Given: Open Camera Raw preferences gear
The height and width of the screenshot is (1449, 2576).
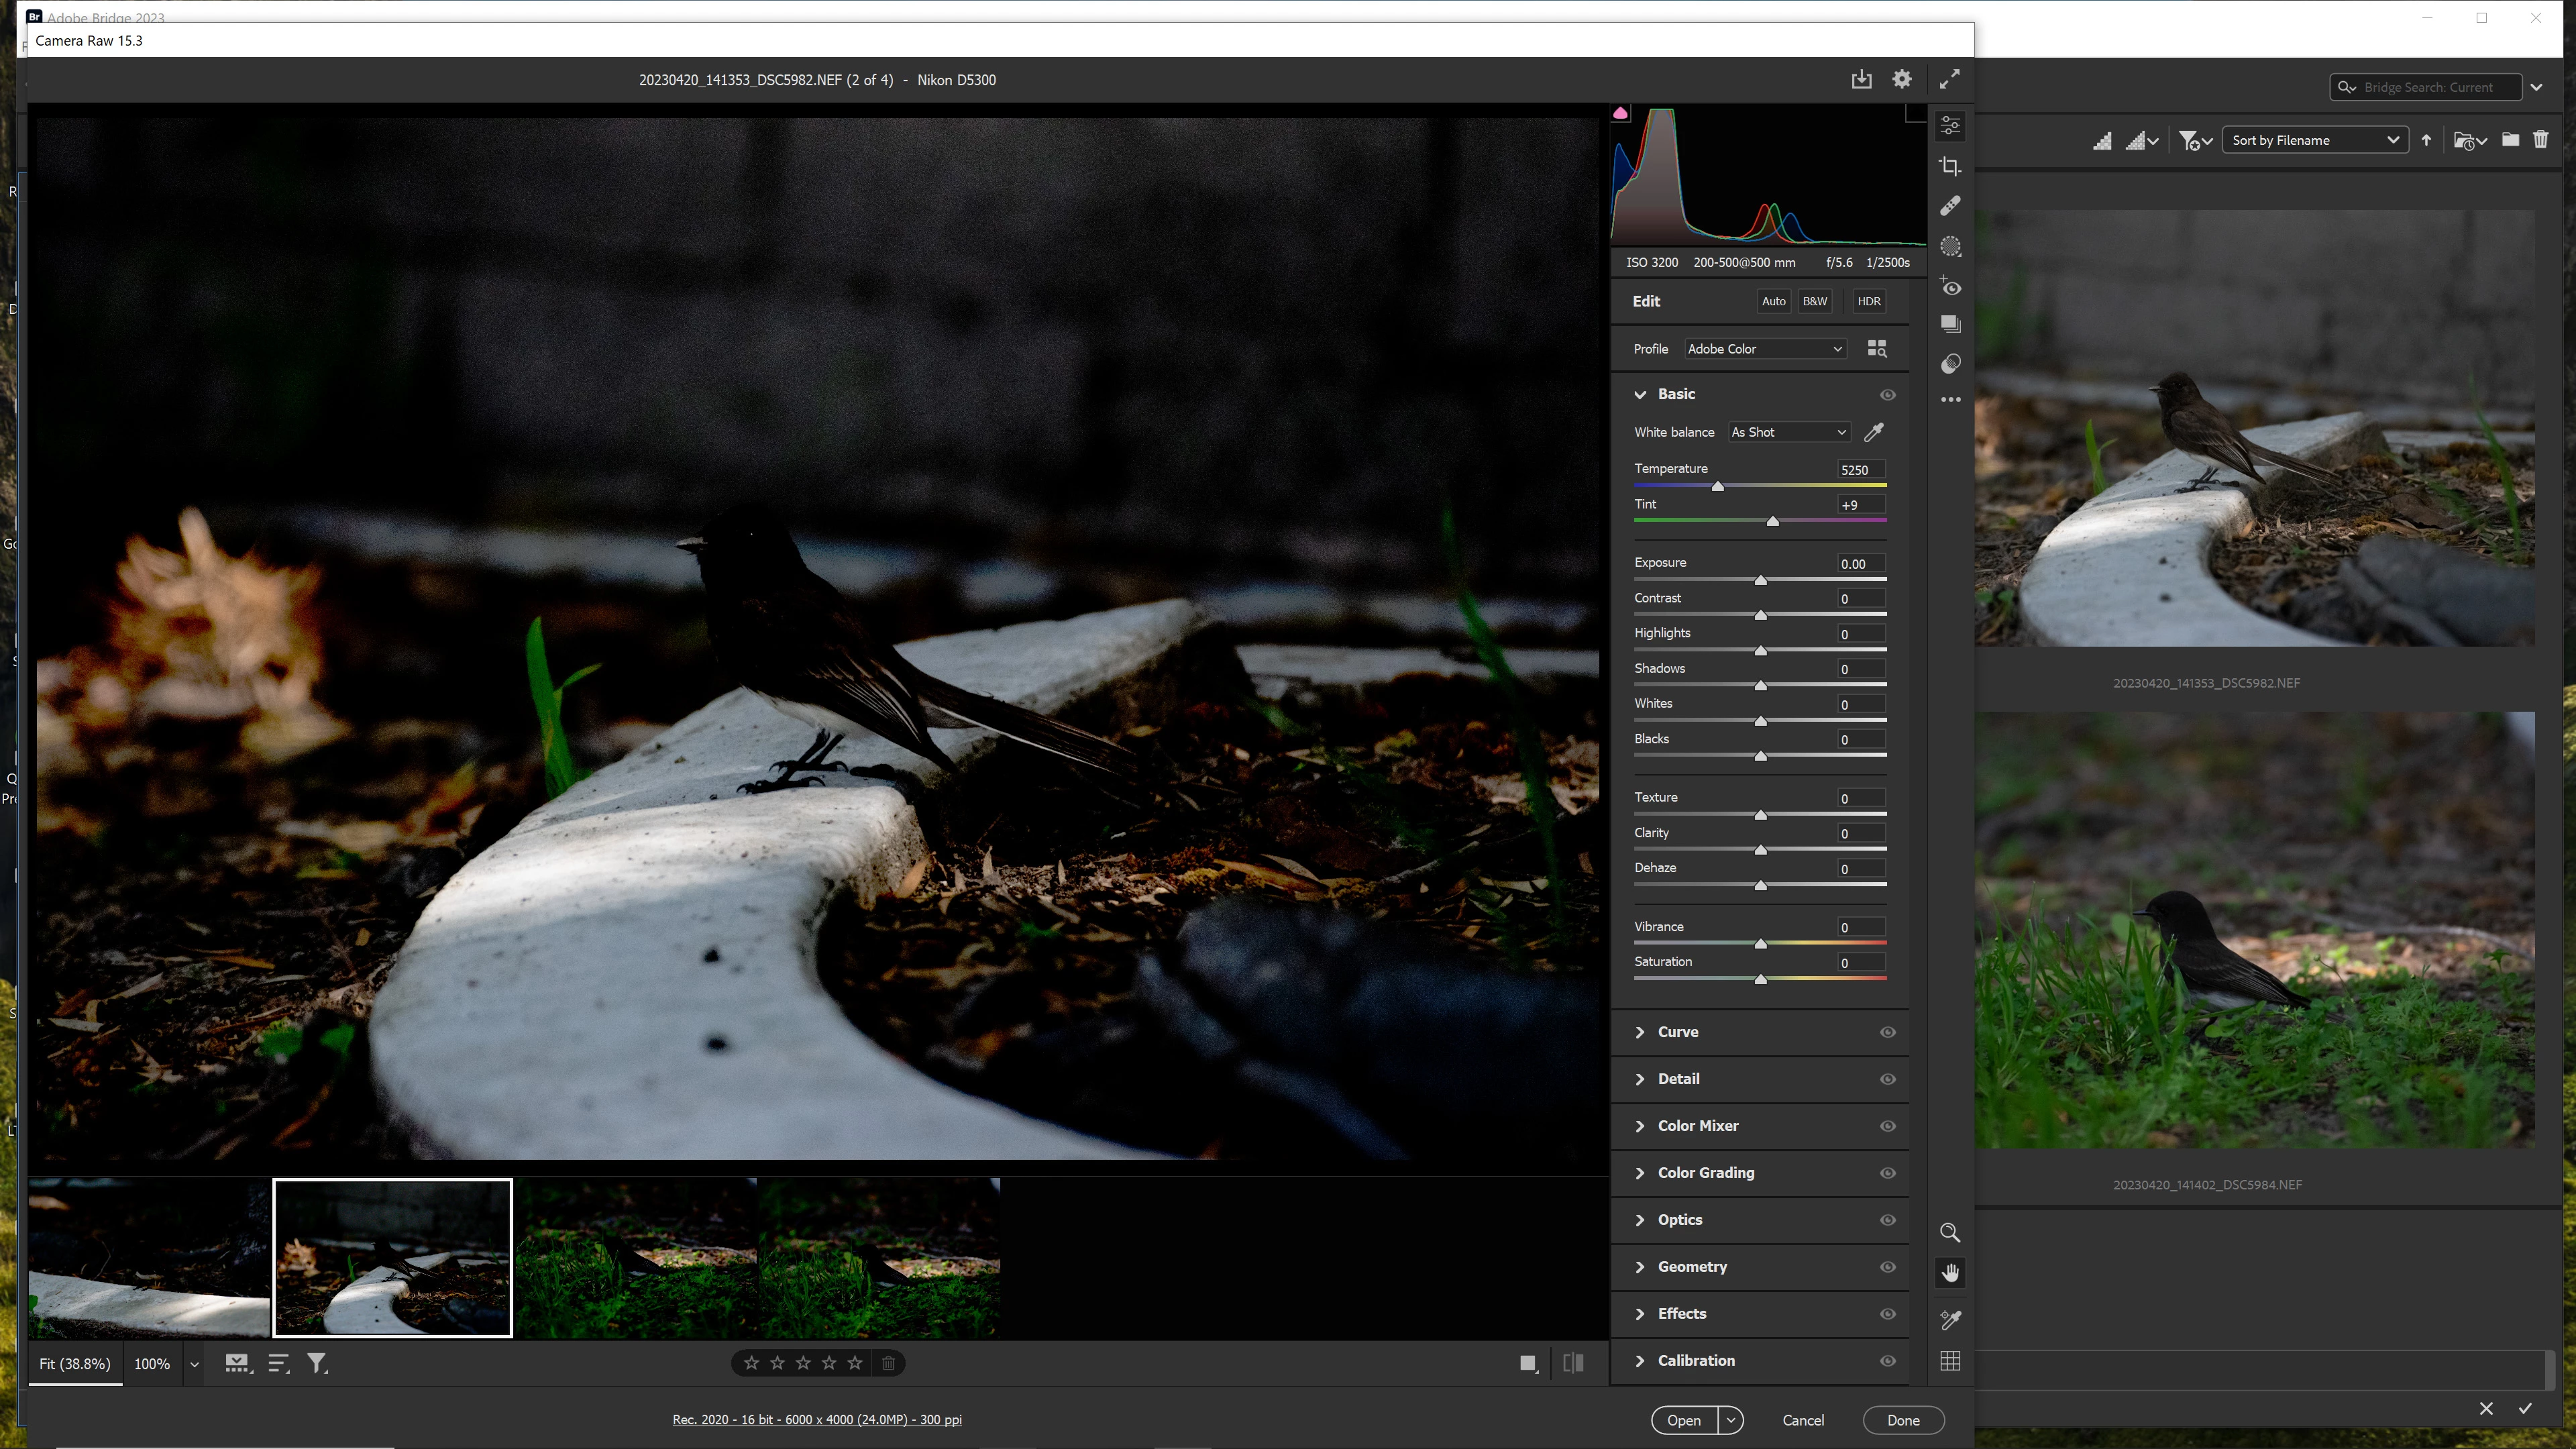Looking at the screenshot, I should click(x=1902, y=79).
